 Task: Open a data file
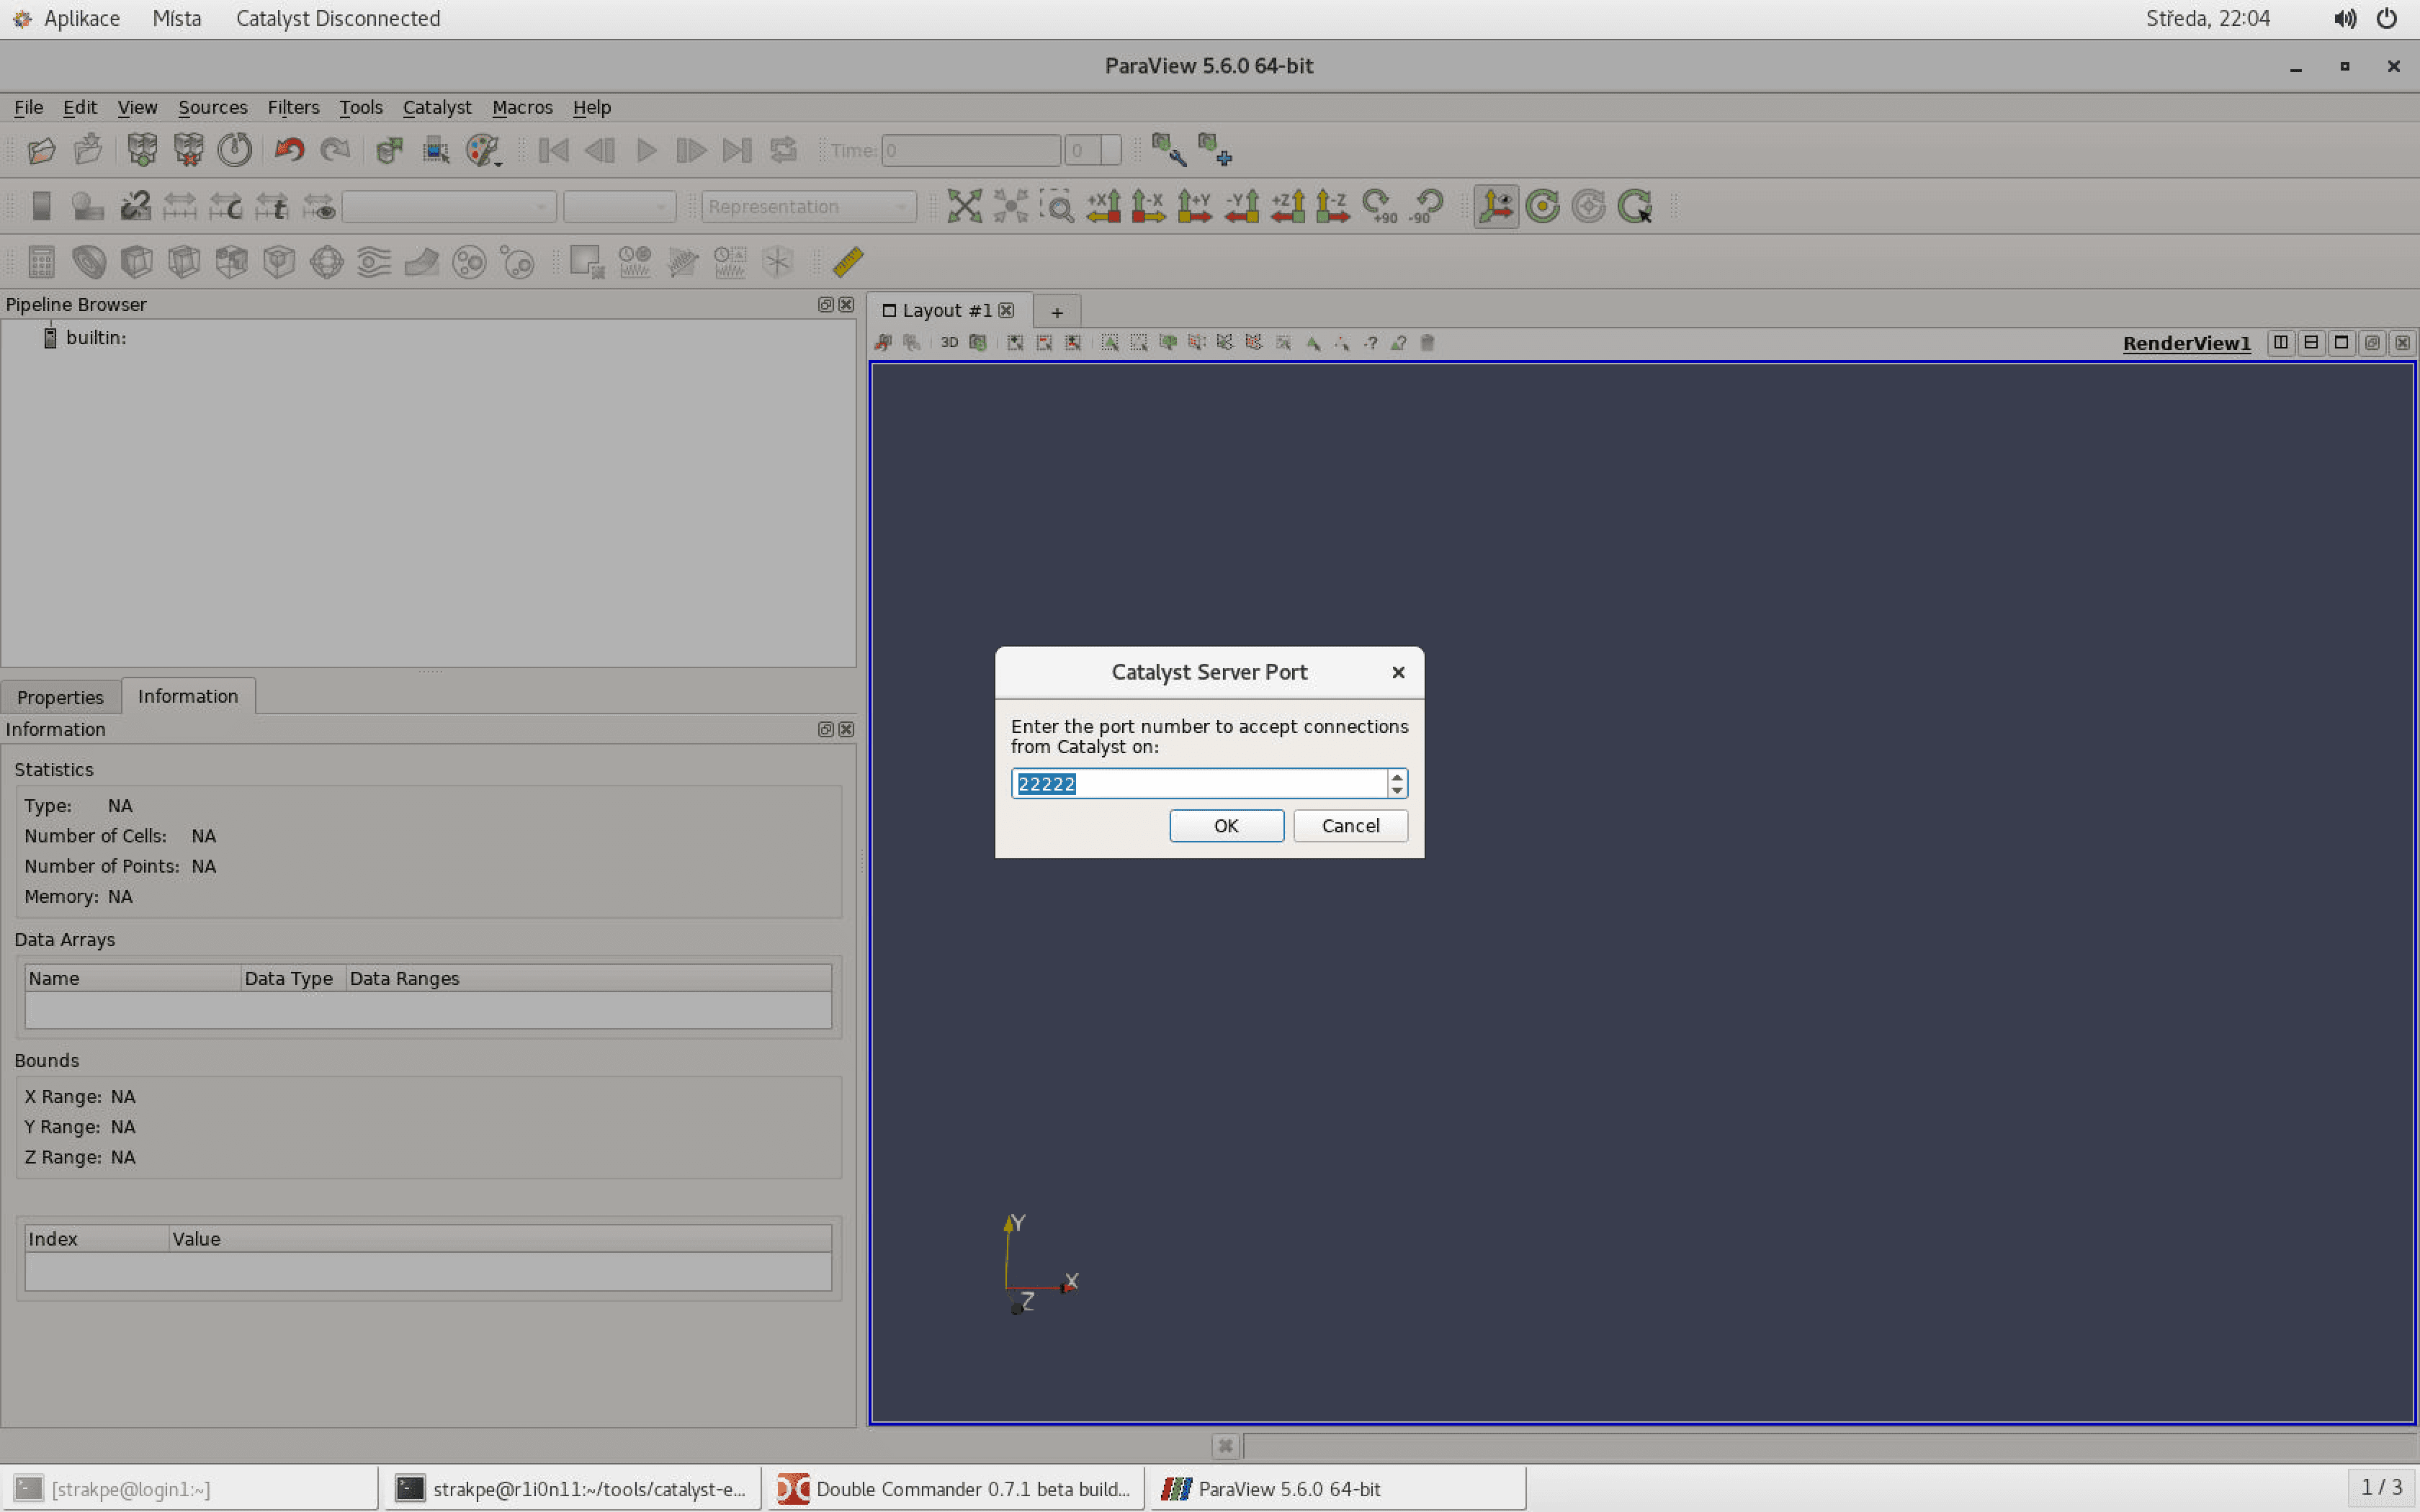point(40,150)
